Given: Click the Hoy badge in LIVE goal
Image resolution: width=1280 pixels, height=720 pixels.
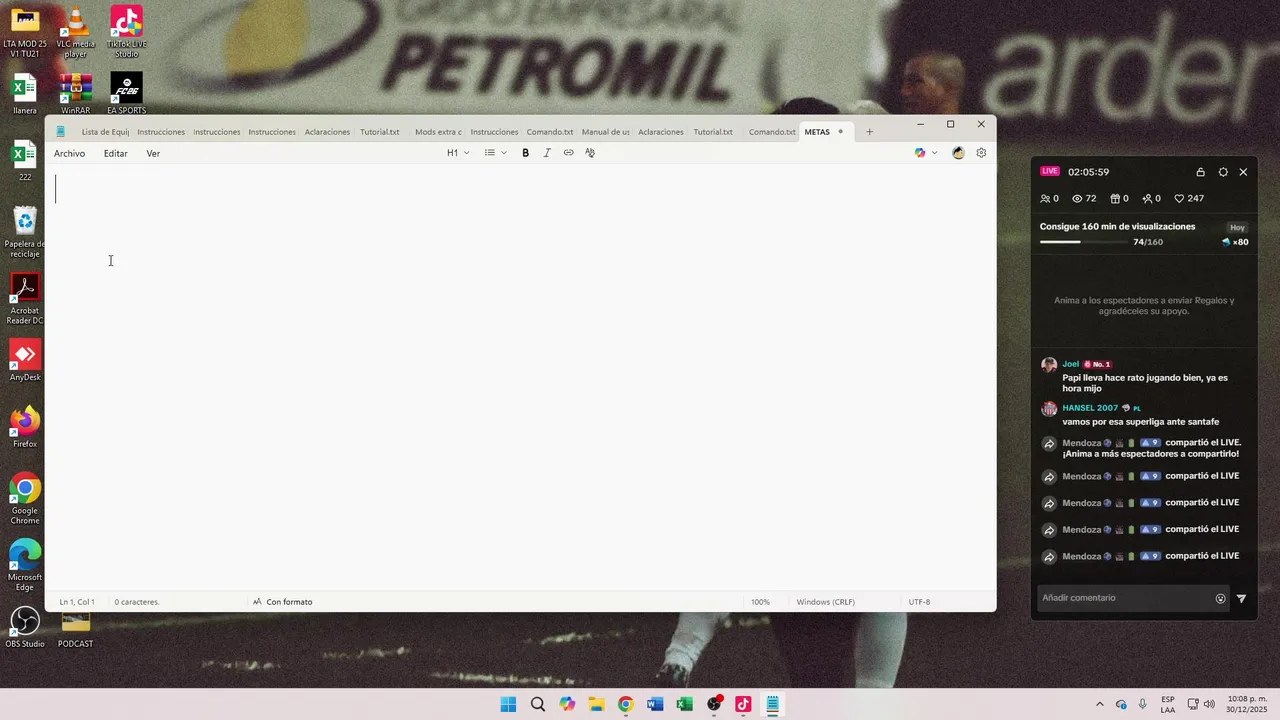Looking at the screenshot, I should (x=1238, y=227).
